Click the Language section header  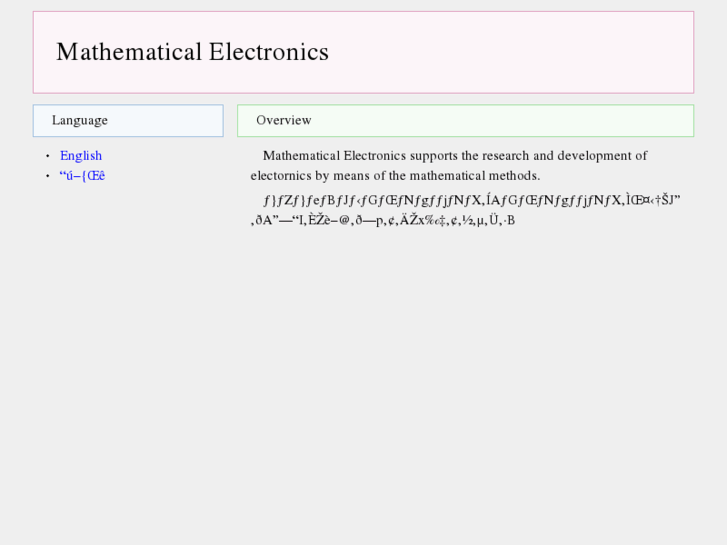coord(80,120)
